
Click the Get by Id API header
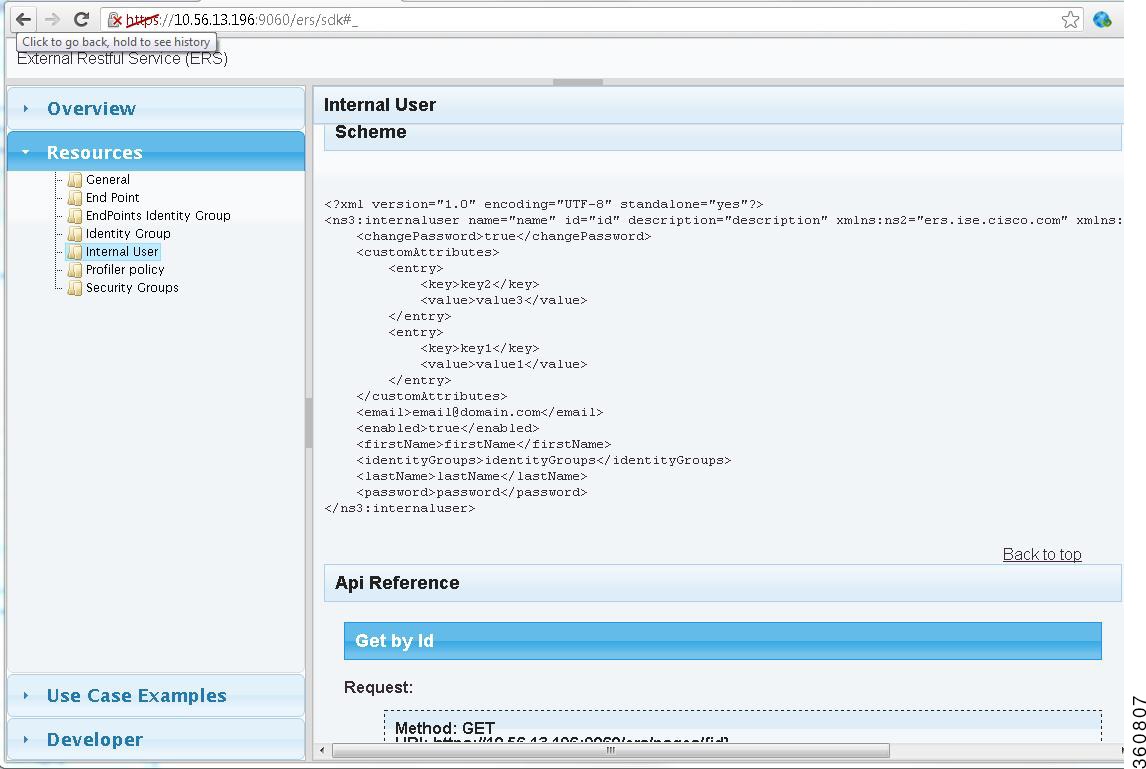tap(722, 641)
